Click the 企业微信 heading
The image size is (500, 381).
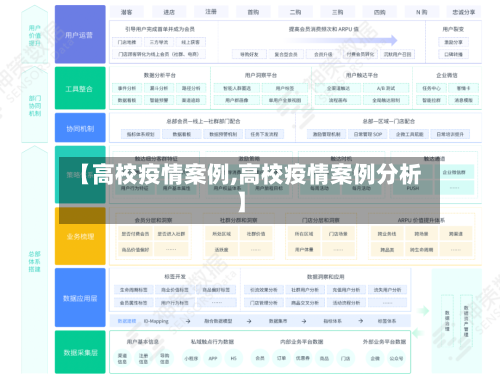pos(447,75)
